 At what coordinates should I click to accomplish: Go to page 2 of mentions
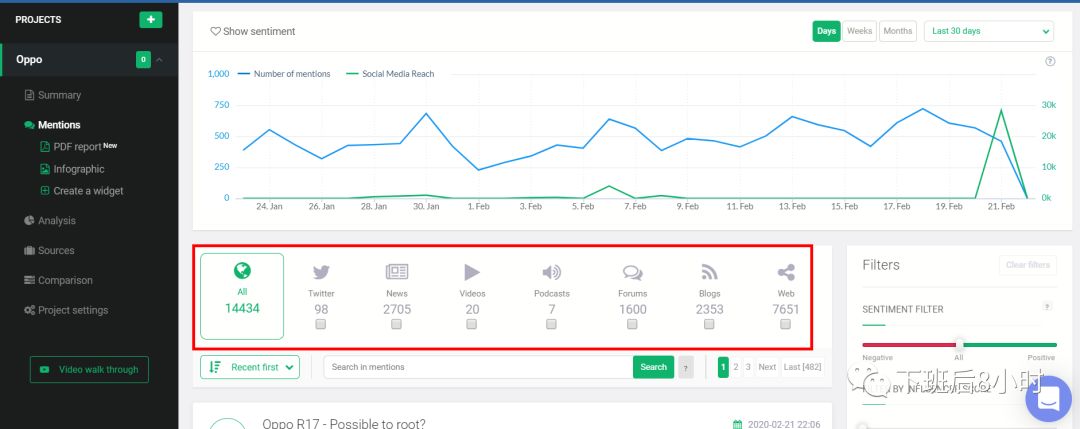click(x=736, y=367)
